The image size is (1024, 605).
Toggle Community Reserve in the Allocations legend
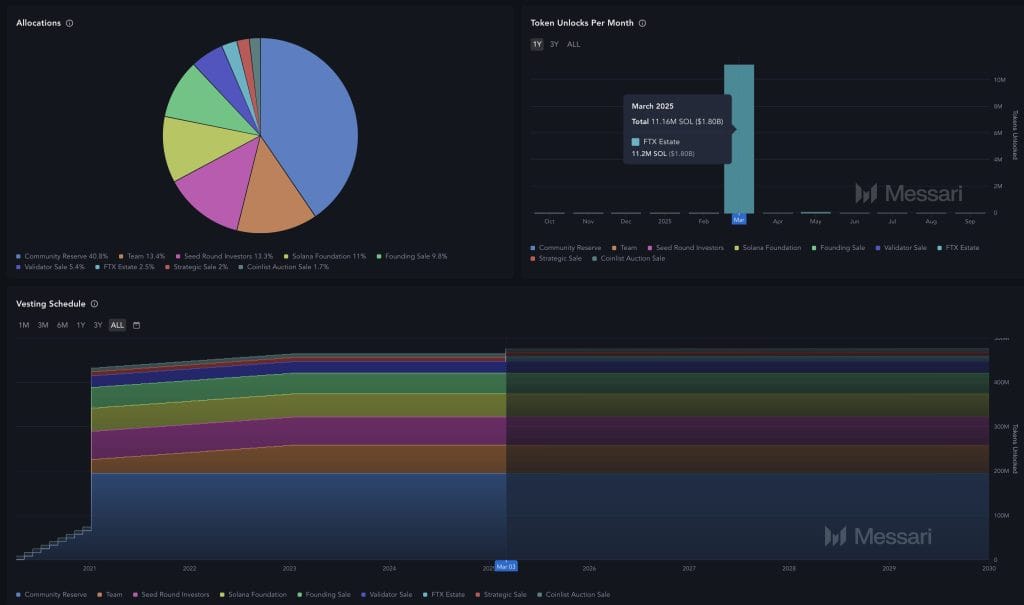point(61,256)
